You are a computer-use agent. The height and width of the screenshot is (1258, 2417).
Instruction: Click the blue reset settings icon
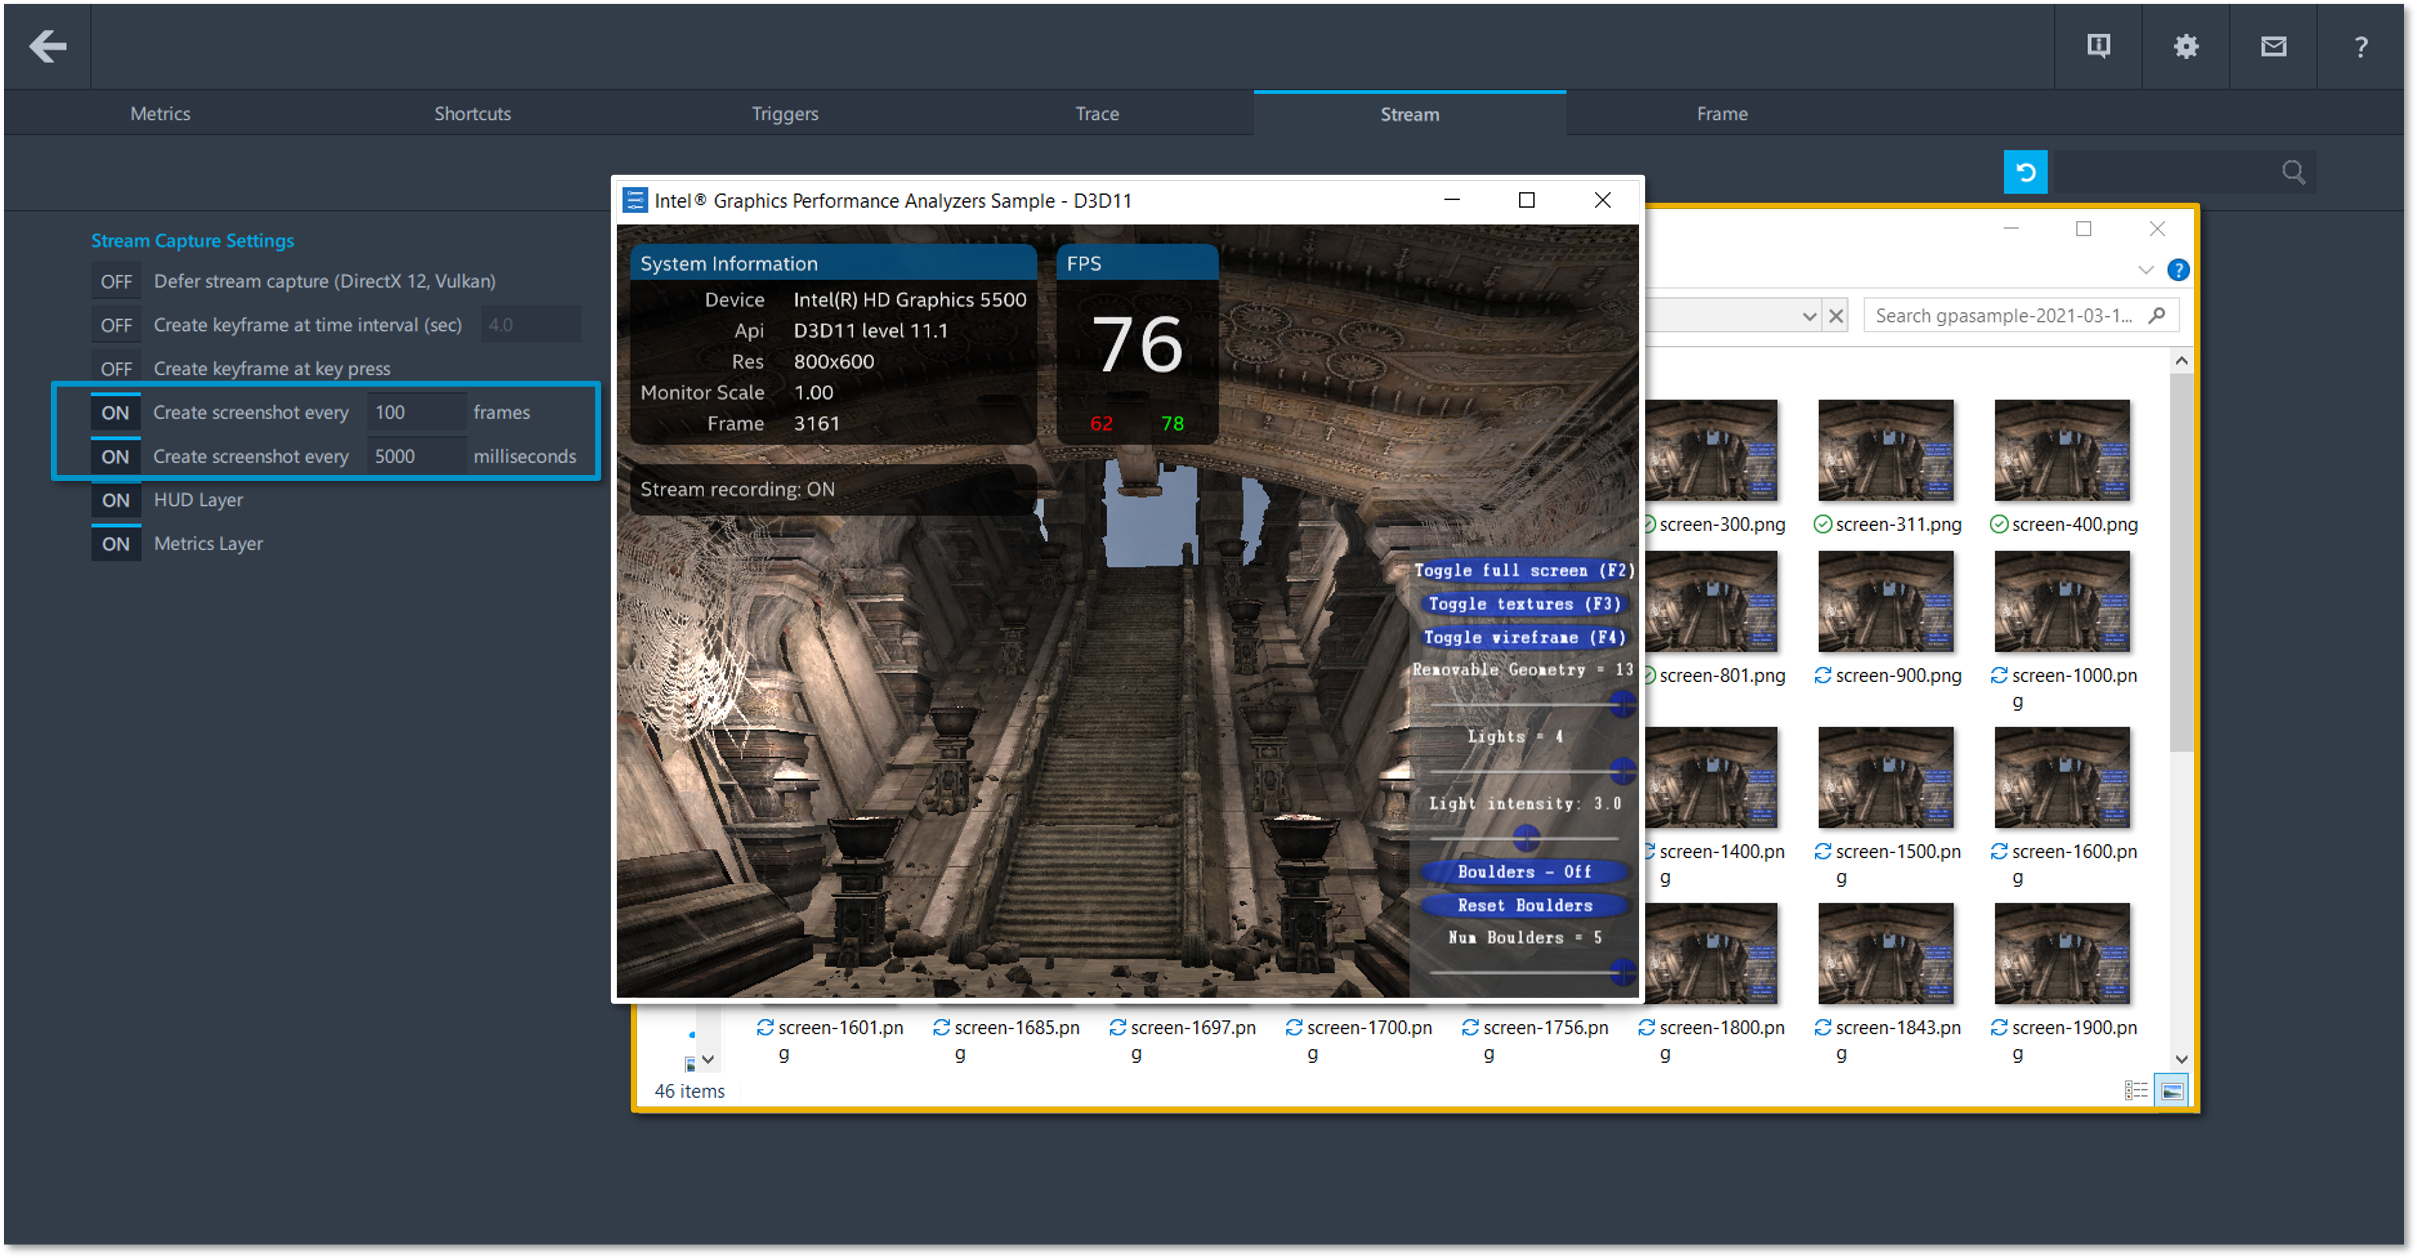point(2025,172)
